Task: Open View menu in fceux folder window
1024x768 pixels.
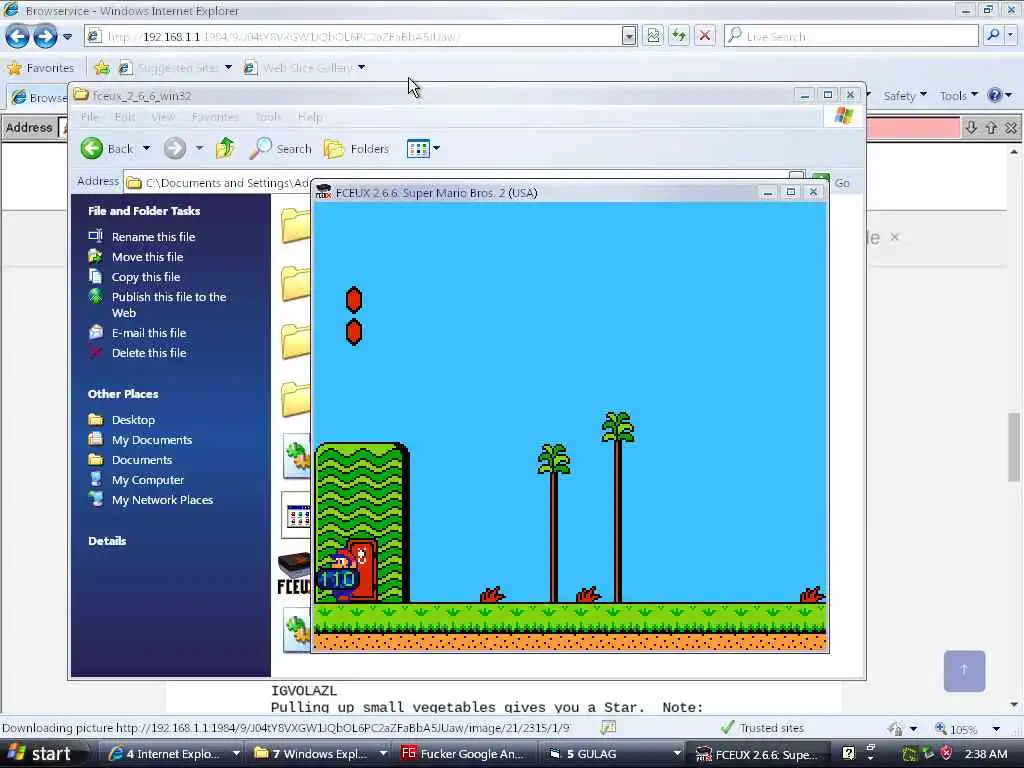Action: click(x=163, y=117)
